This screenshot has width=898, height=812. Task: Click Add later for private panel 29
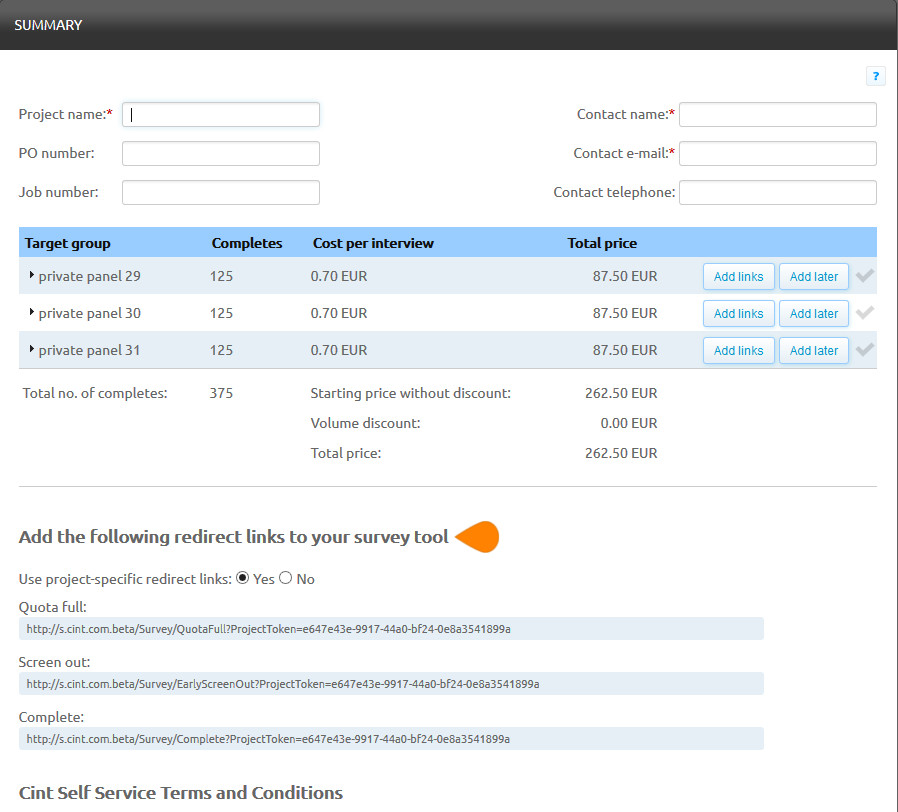814,277
